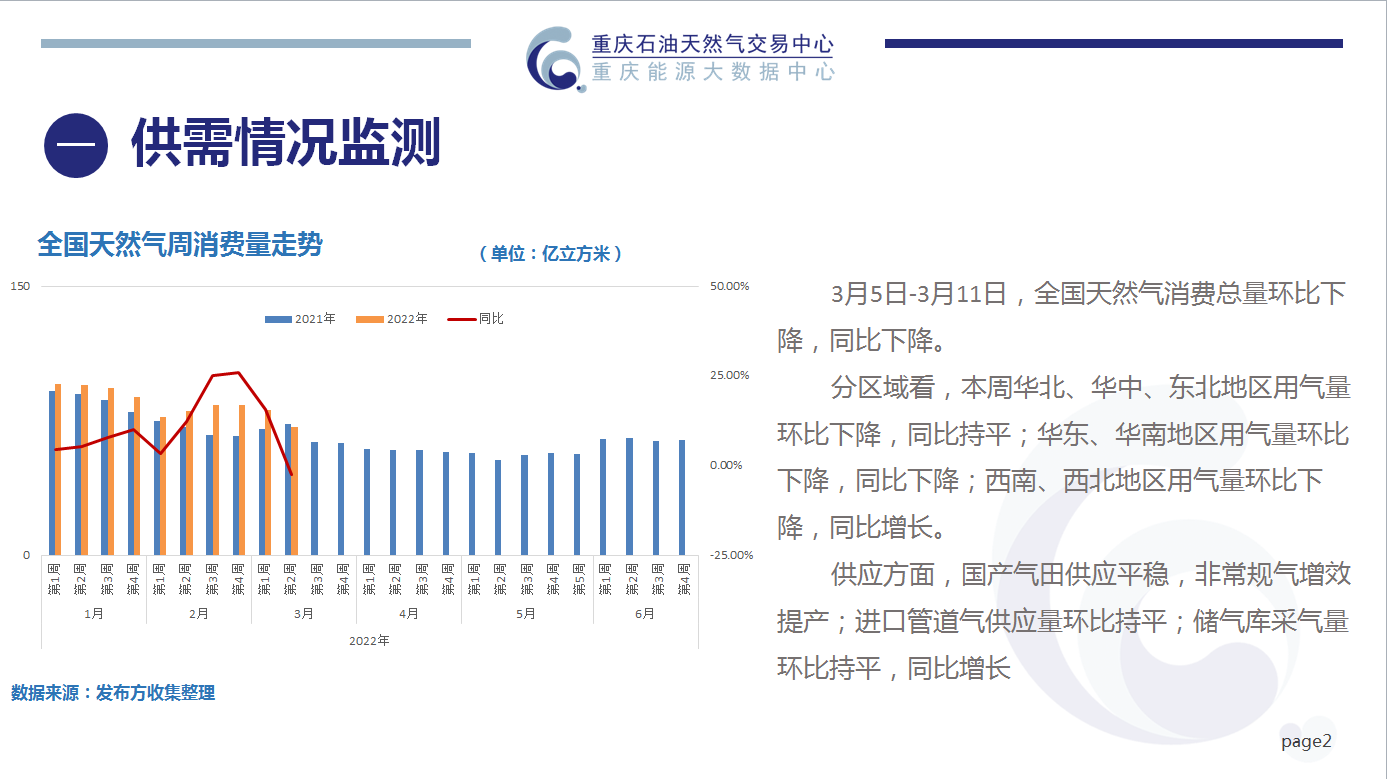
Task: Click the right axis label 25.00%
Action: [x=729, y=375]
